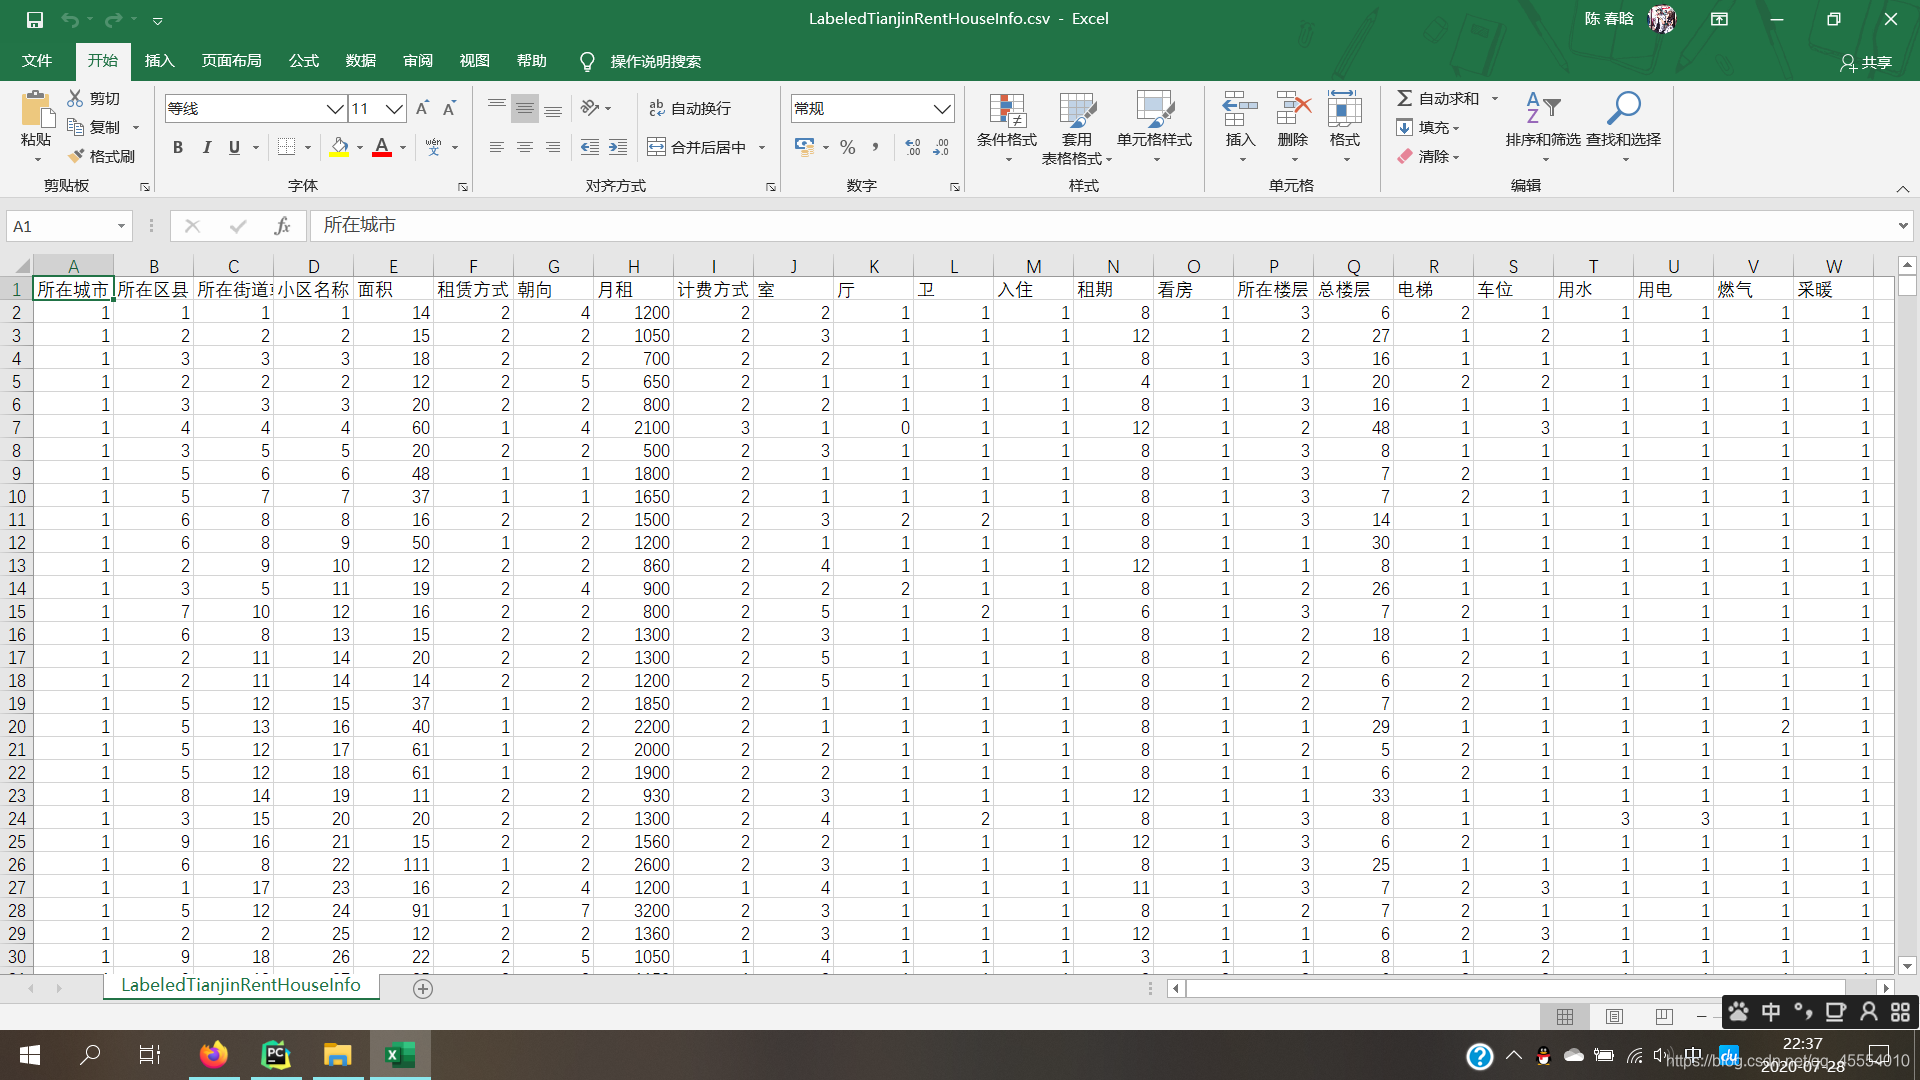Enable Wrap Text option
This screenshot has width=1920, height=1080.
[x=690, y=108]
